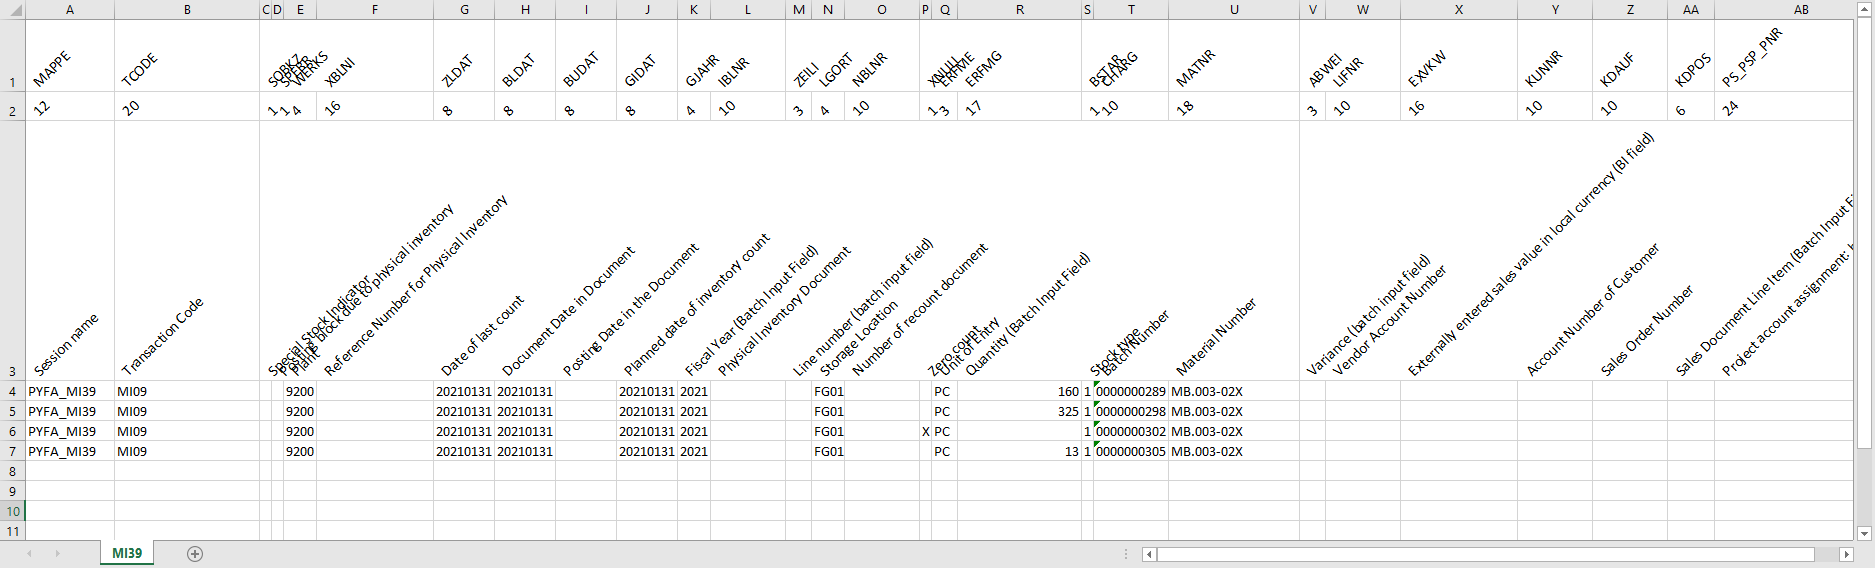The image size is (1875, 568).
Task: Click the Material Number description cell
Action: click(1233, 250)
